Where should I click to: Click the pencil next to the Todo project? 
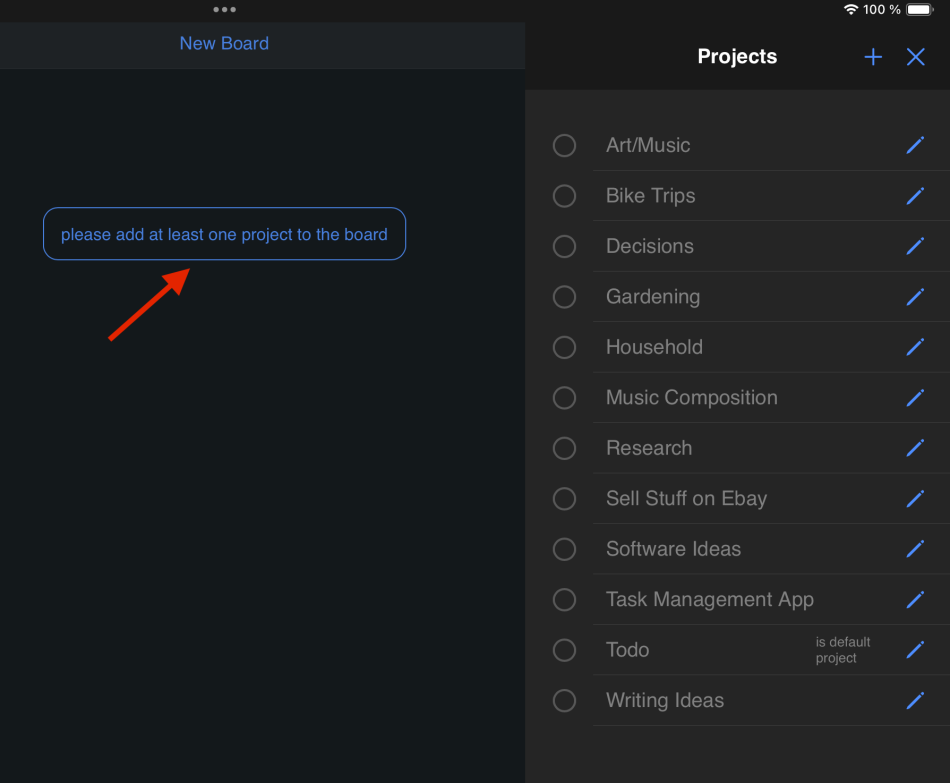tap(915, 650)
